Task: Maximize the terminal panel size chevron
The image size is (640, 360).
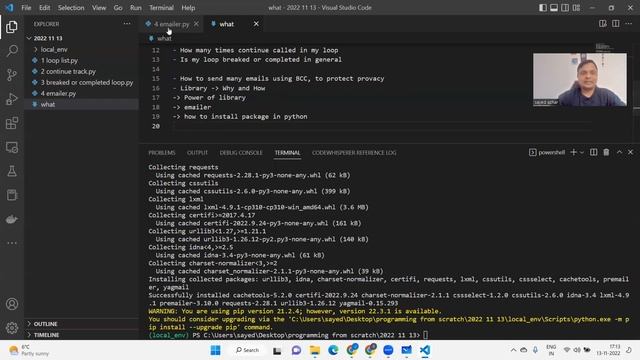Action: click(x=619, y=152)
